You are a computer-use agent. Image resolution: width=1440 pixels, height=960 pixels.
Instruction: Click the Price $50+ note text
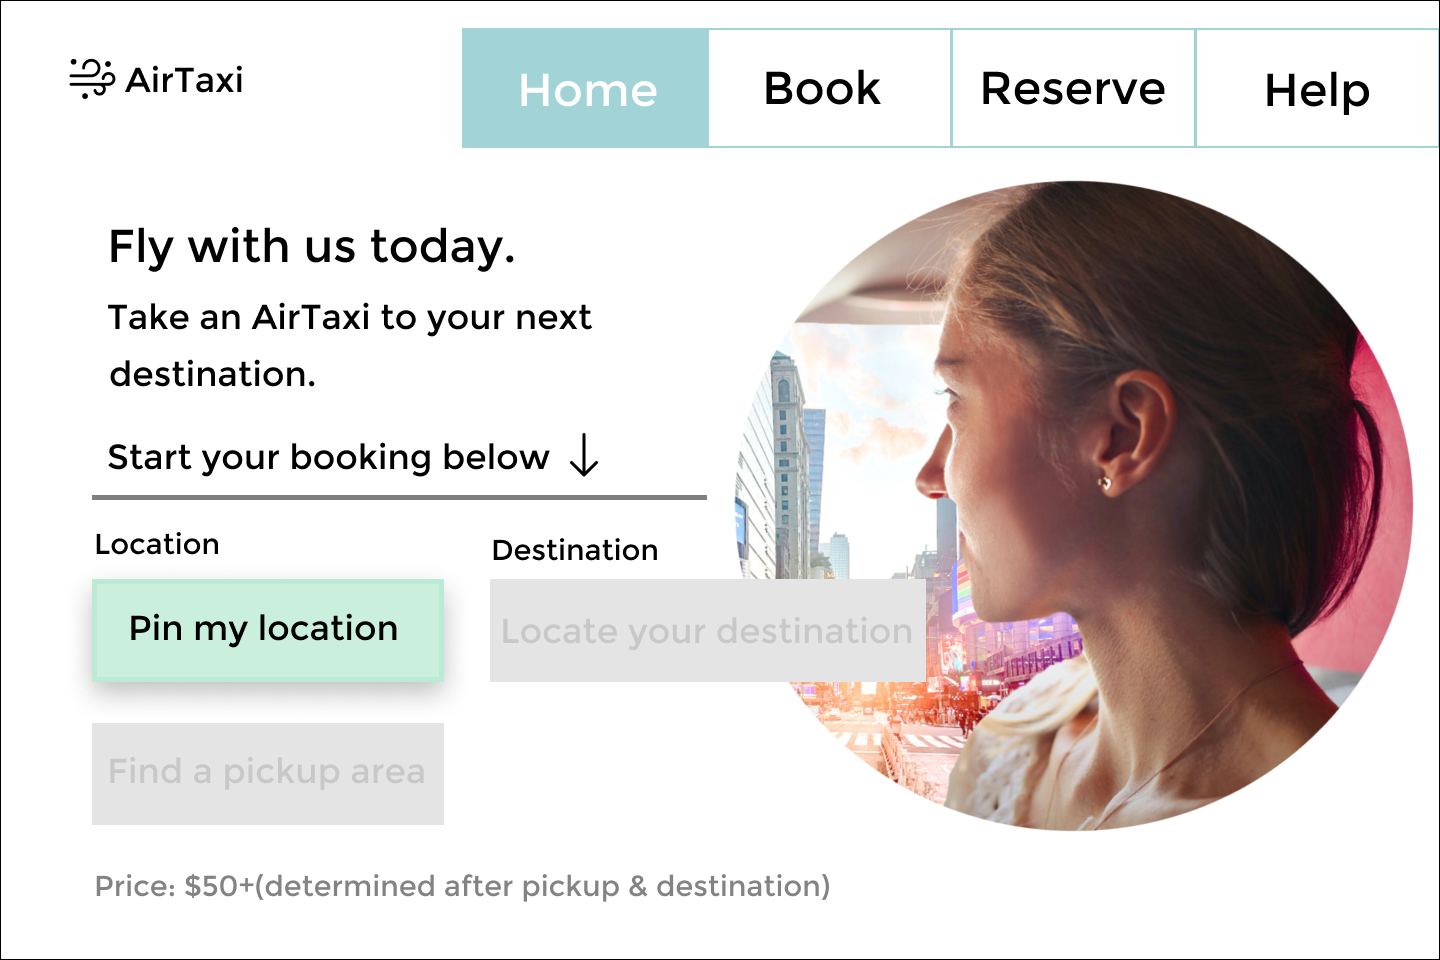(462, 886)
